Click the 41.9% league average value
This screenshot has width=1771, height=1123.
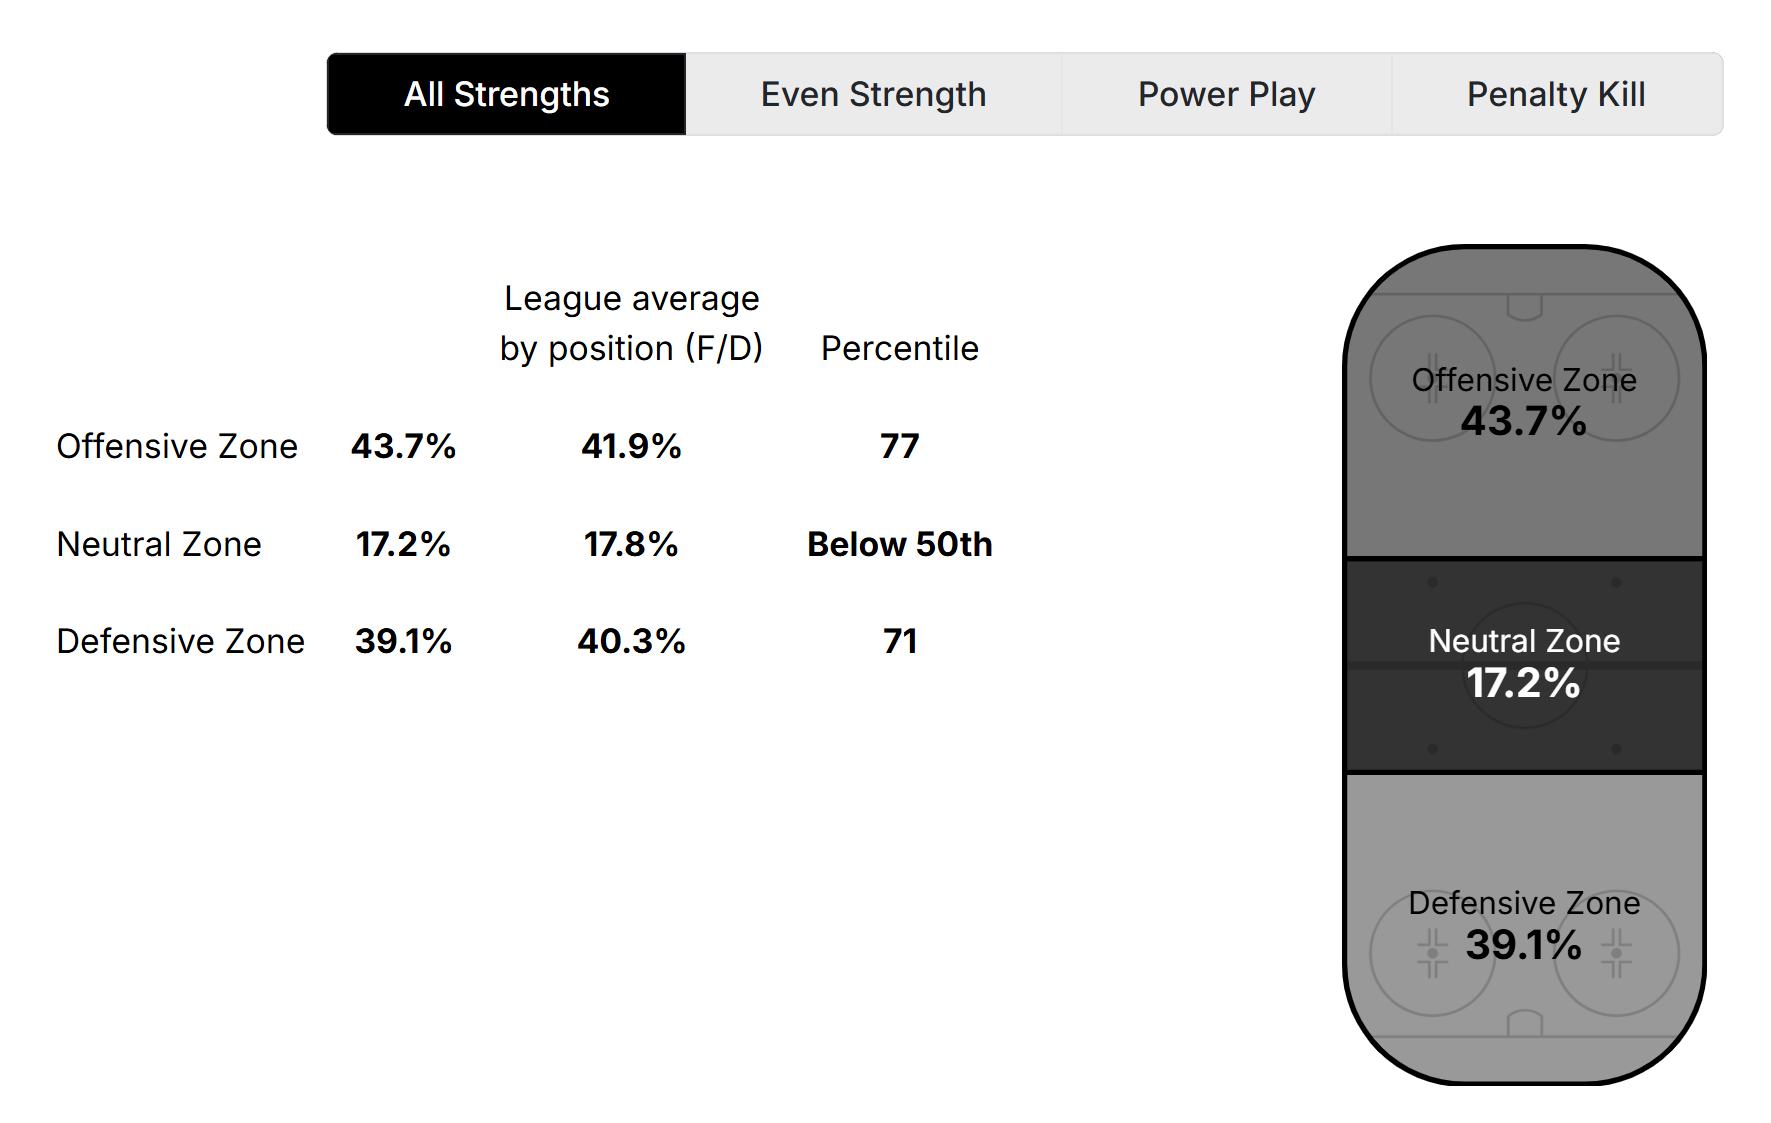click(x=632, y=446)
